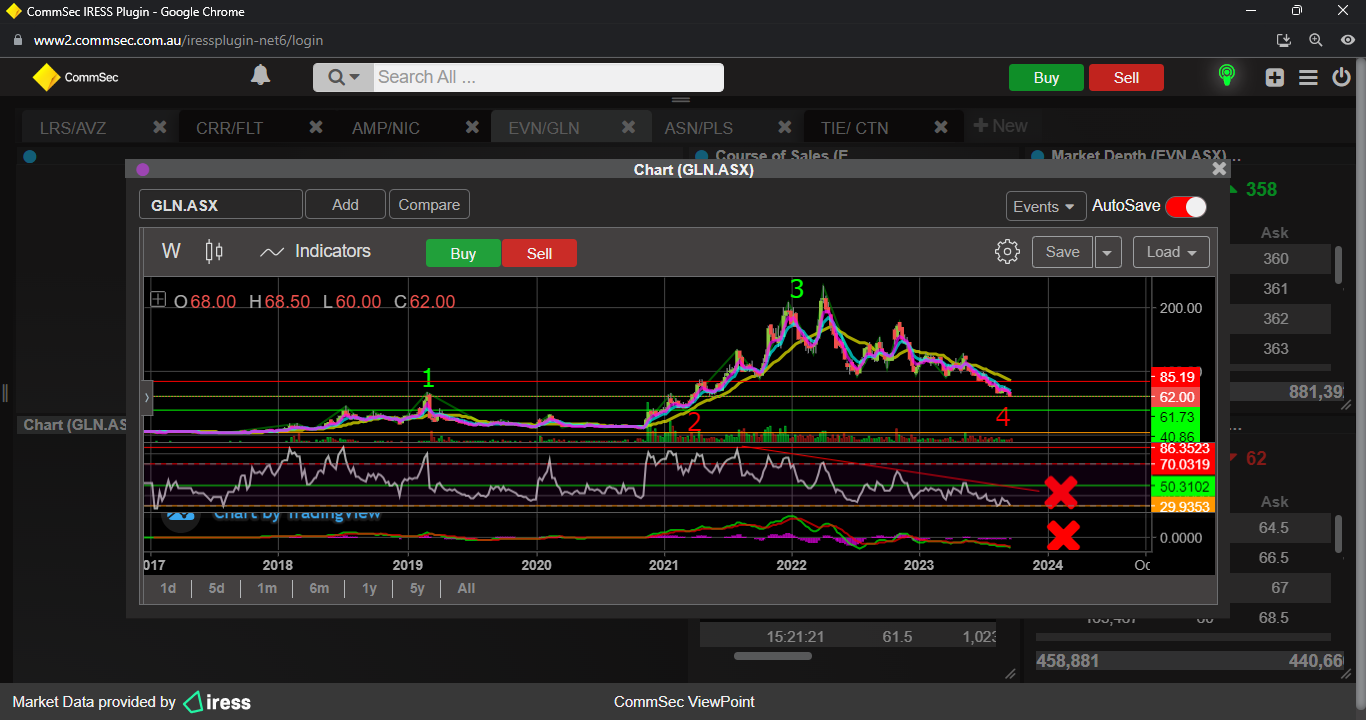Click the blue link dot in Course of Sales panel

pyautogui.click(x=701, y=156)
